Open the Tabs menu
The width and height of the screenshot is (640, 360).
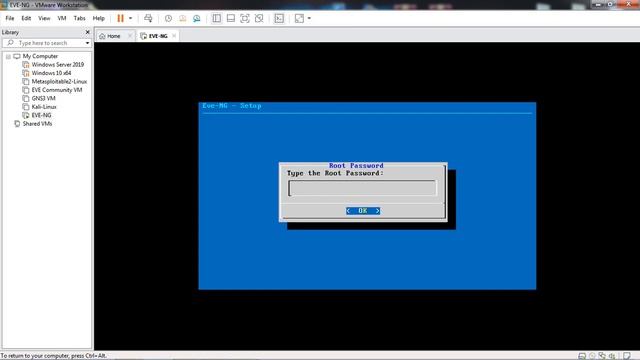pyautogui.click(x=79, y=18)
